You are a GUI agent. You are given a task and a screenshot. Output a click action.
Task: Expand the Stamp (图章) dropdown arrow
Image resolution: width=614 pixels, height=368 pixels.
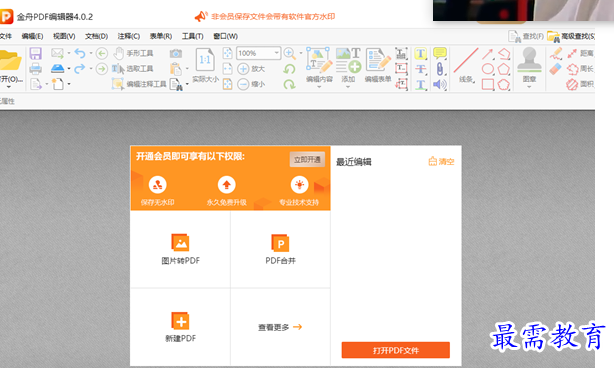[529, 87]
